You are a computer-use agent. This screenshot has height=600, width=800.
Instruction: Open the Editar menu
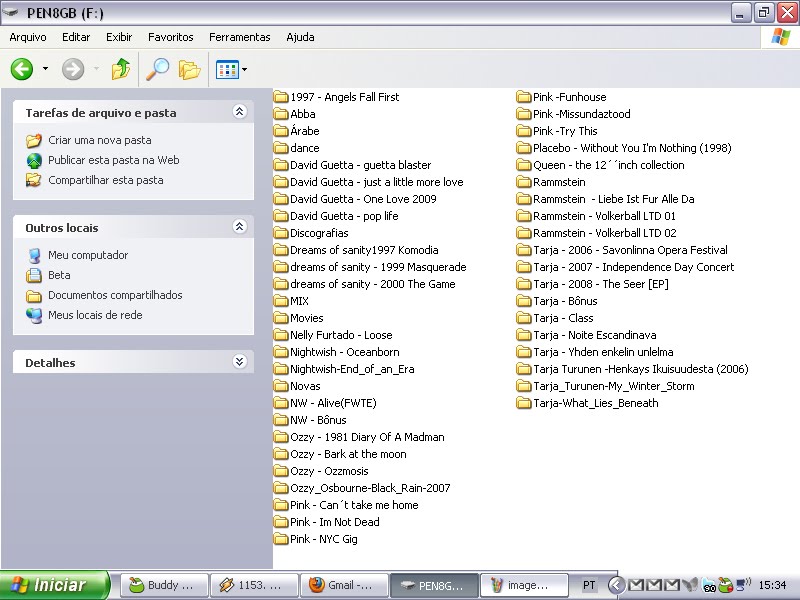76,37
